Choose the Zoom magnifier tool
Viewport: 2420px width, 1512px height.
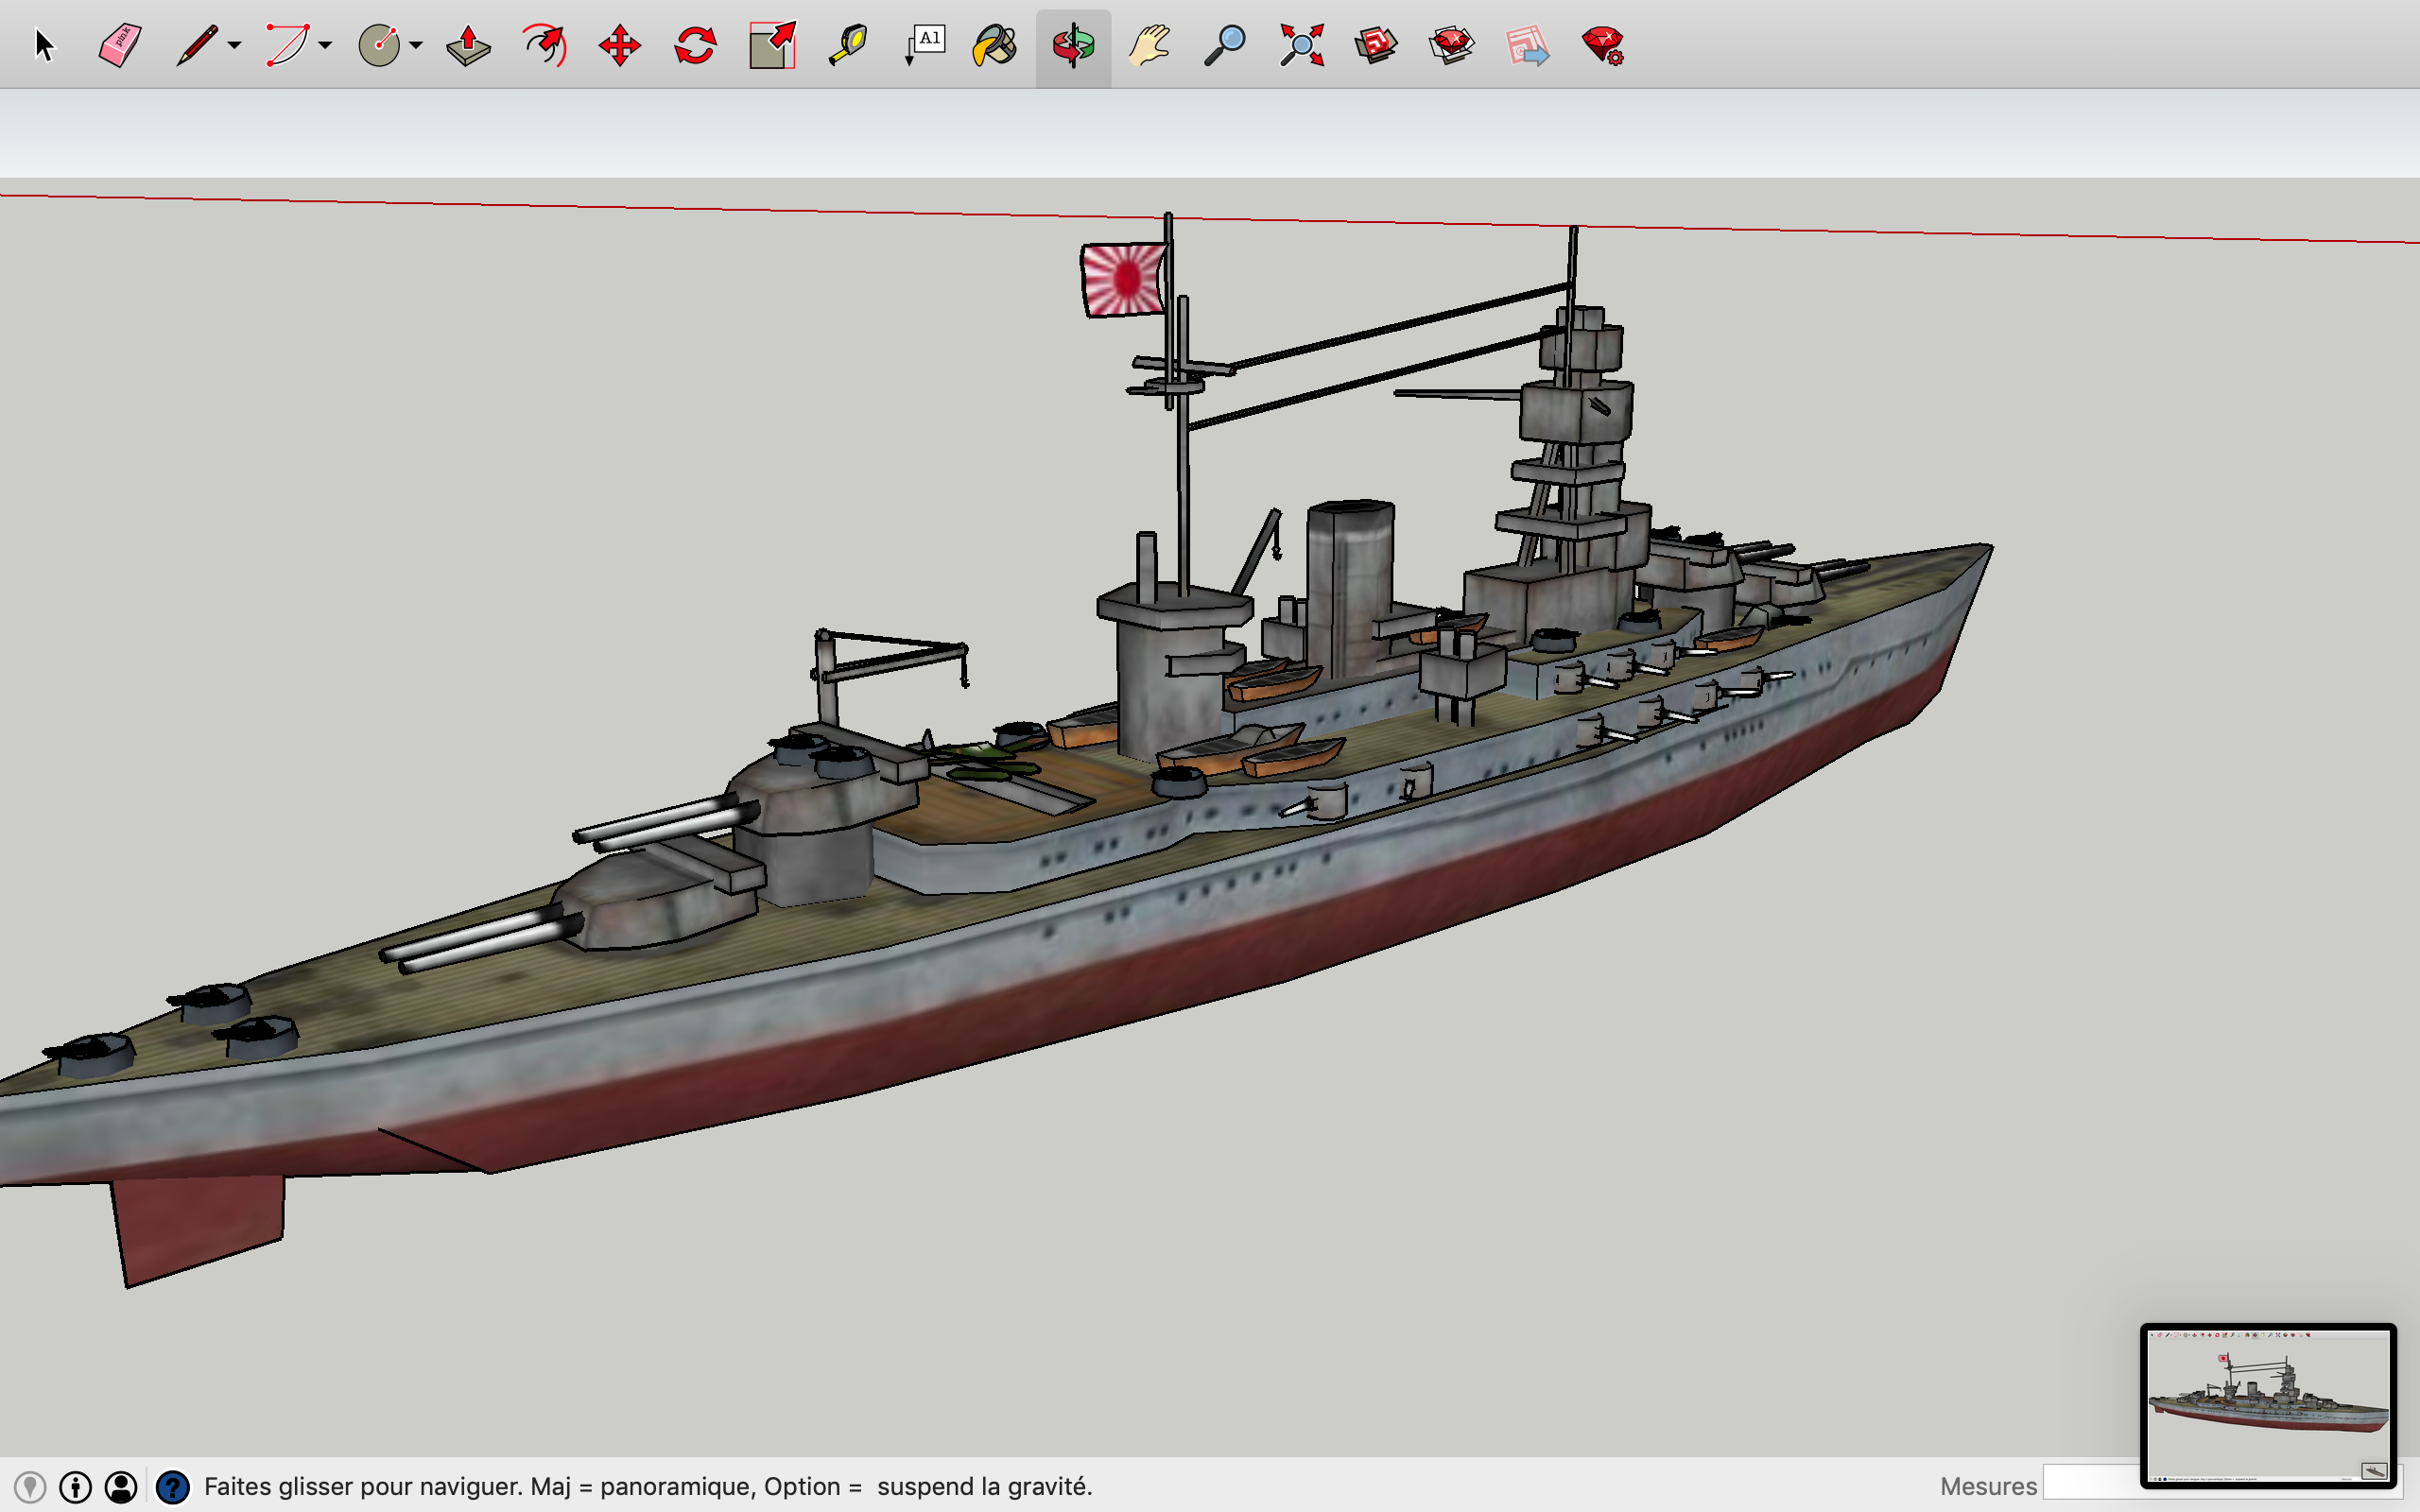click(x=1225, y=45)
